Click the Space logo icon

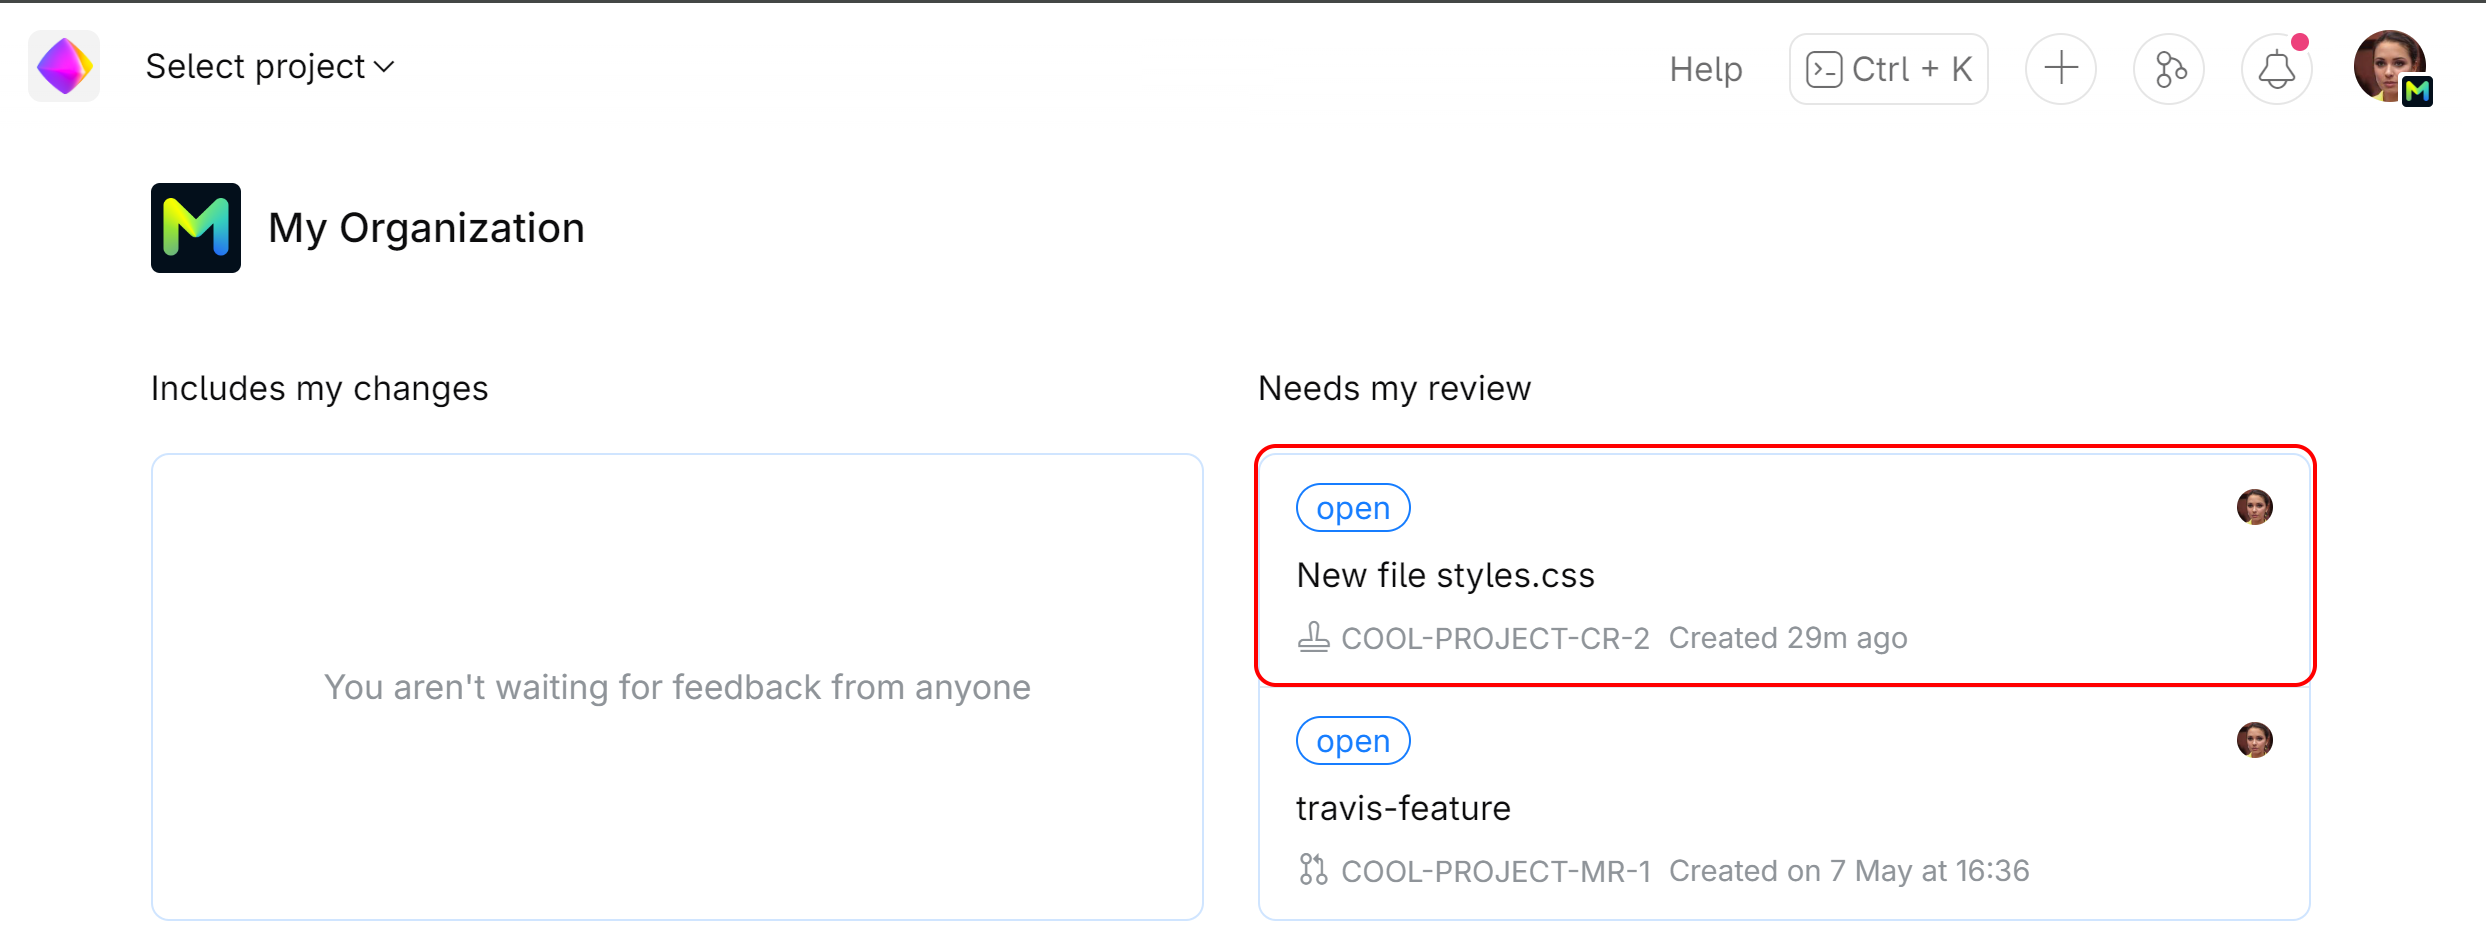click(64, 66)
